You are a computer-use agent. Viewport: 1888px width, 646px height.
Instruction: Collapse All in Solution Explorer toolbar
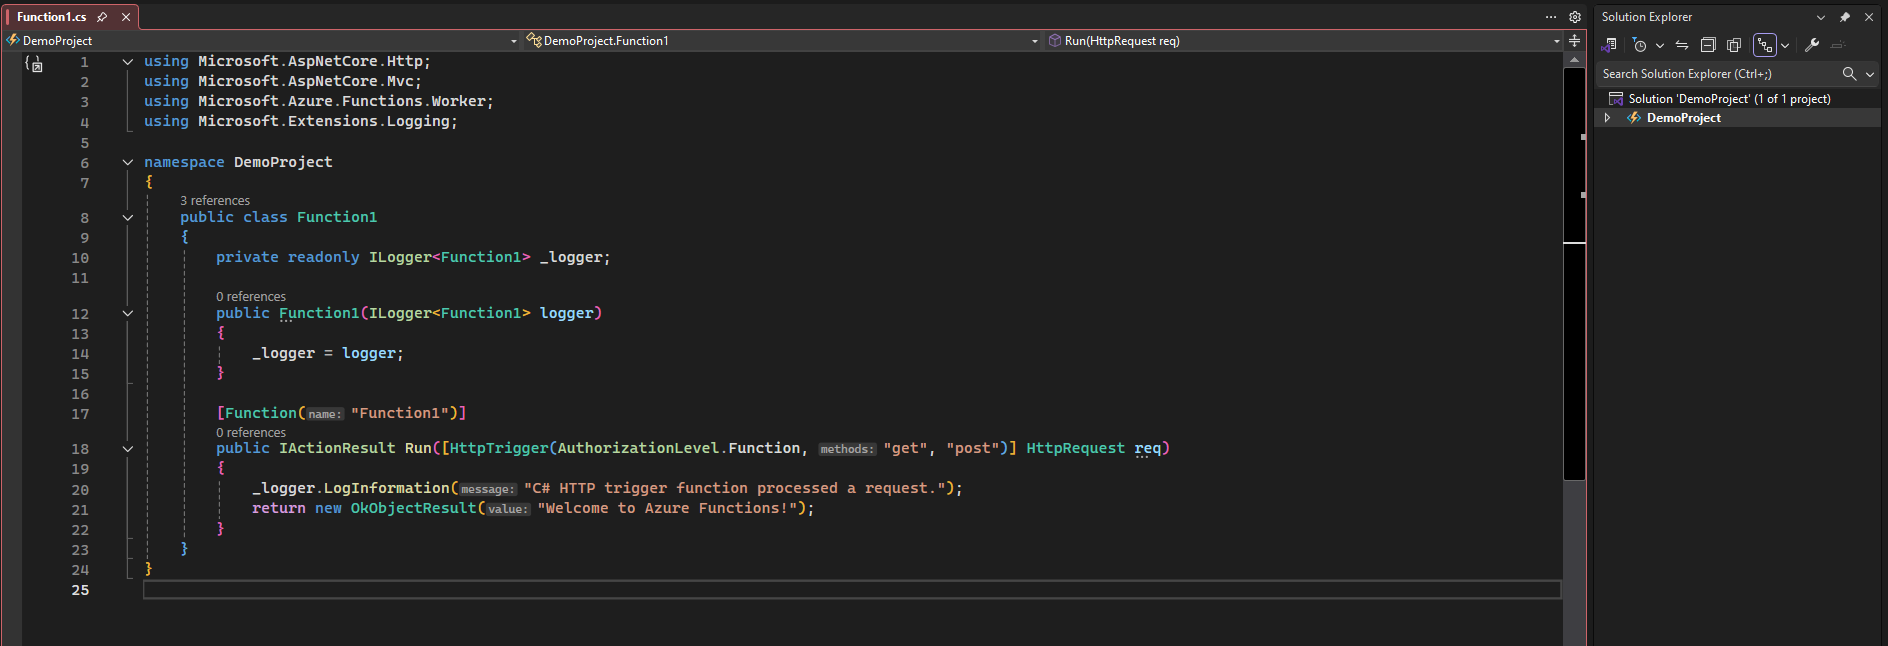(1708, 45)
